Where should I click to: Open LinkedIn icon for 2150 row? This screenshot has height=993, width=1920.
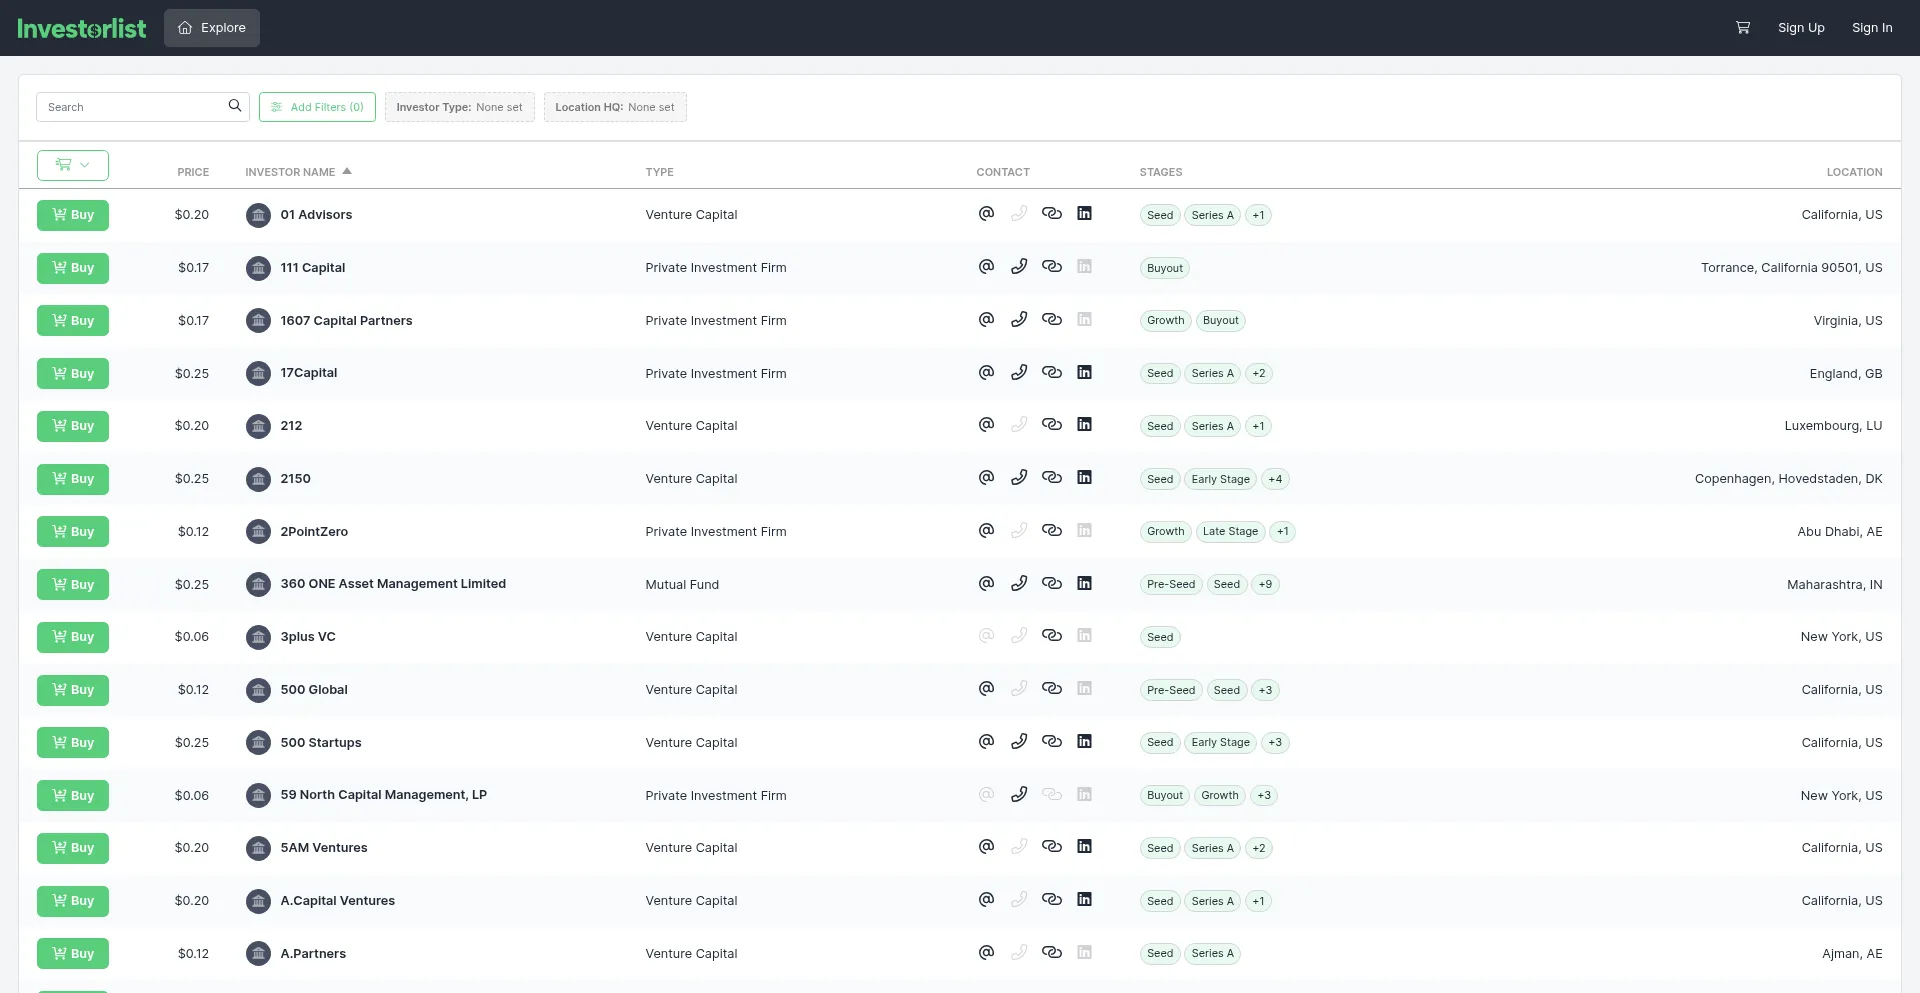[x=1084, y=478]
